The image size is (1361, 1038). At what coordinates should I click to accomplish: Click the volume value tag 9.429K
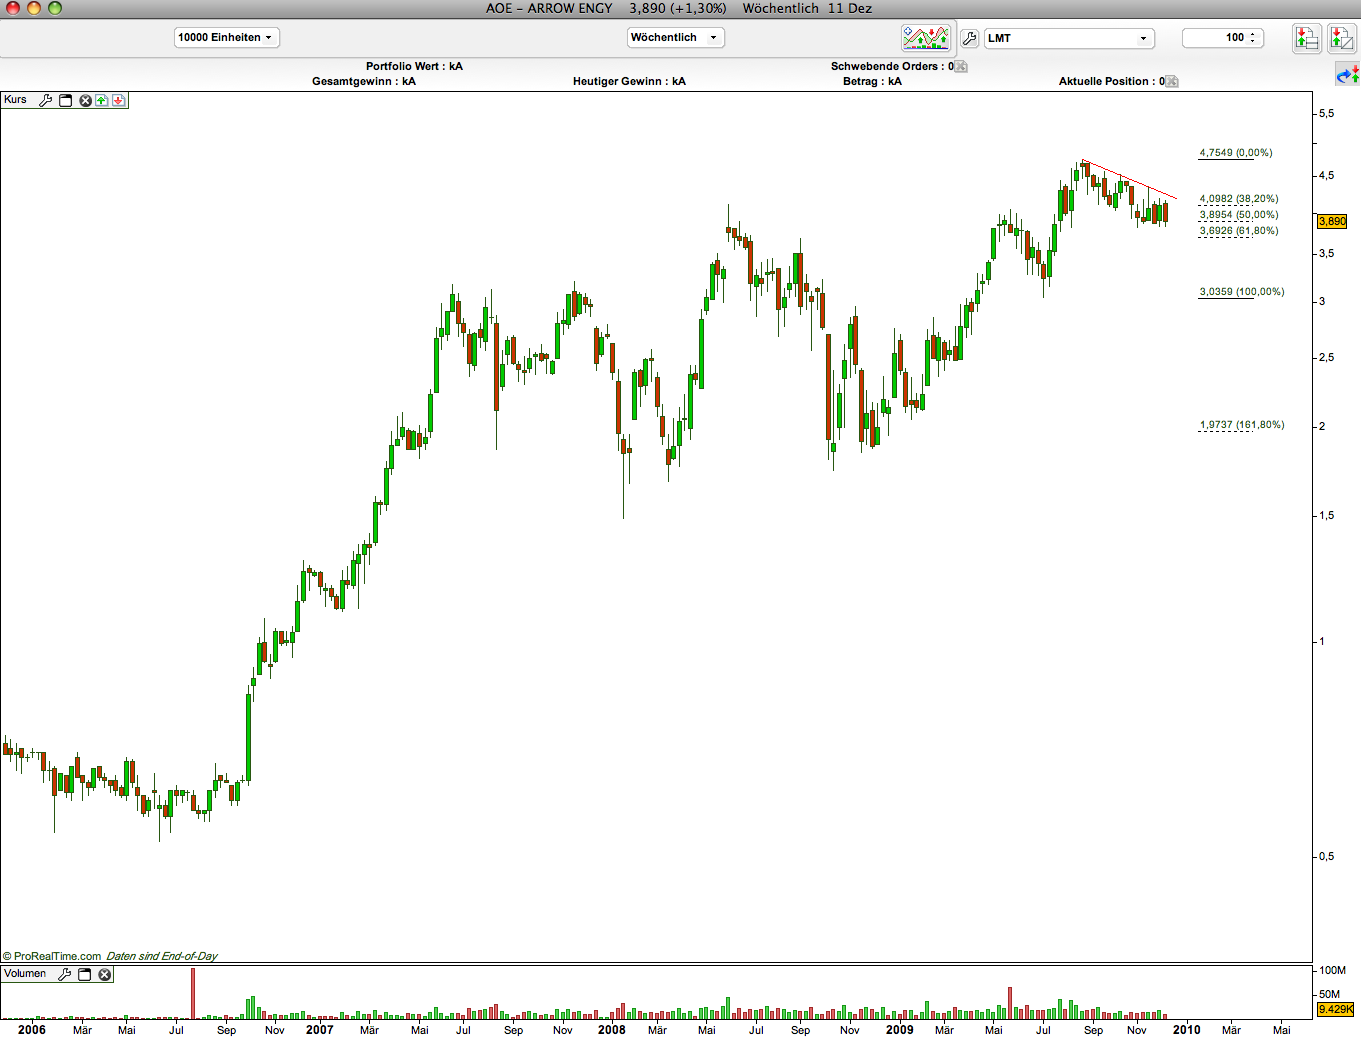[1335, 1009]
